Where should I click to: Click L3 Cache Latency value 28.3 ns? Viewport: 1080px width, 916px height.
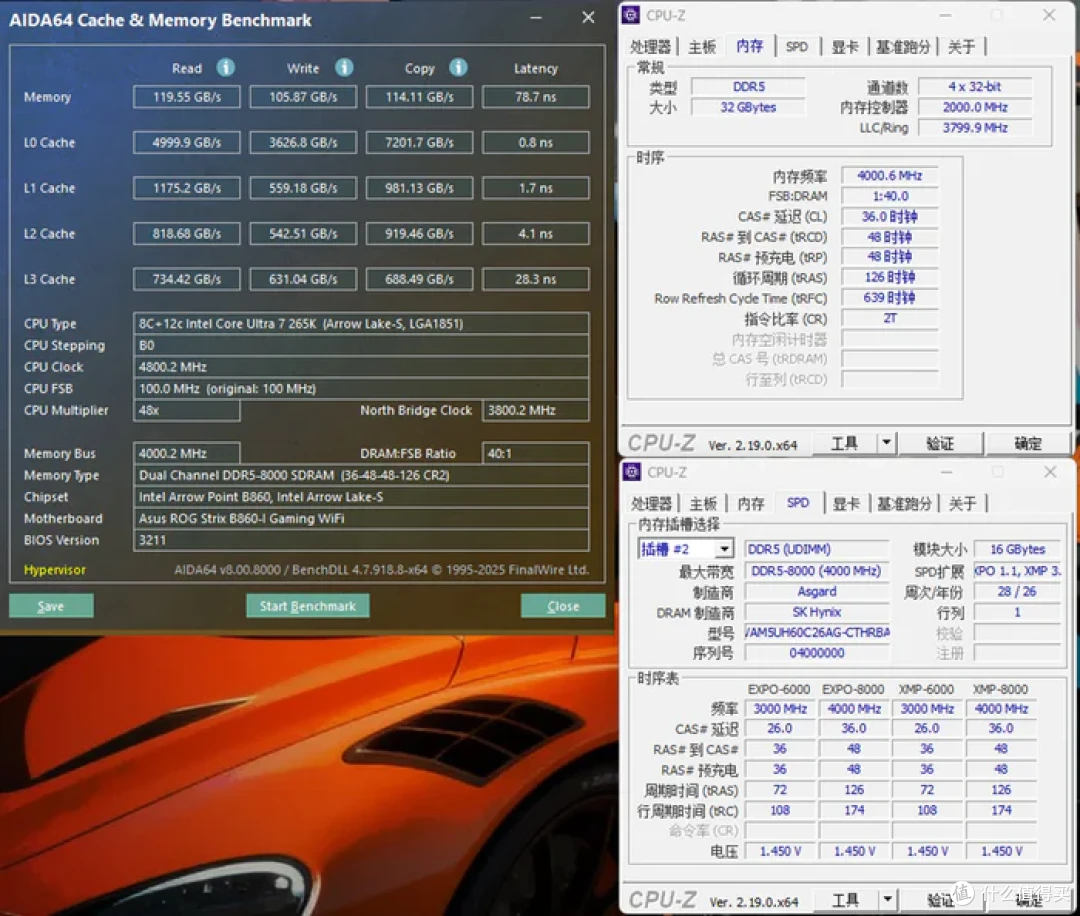click(536, 279)
